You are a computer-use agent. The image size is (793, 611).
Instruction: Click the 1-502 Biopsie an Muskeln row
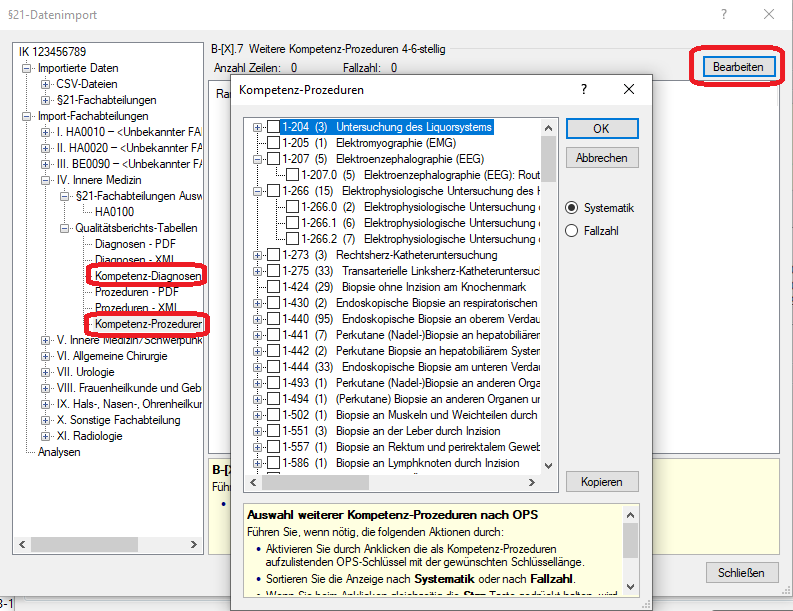410,415
